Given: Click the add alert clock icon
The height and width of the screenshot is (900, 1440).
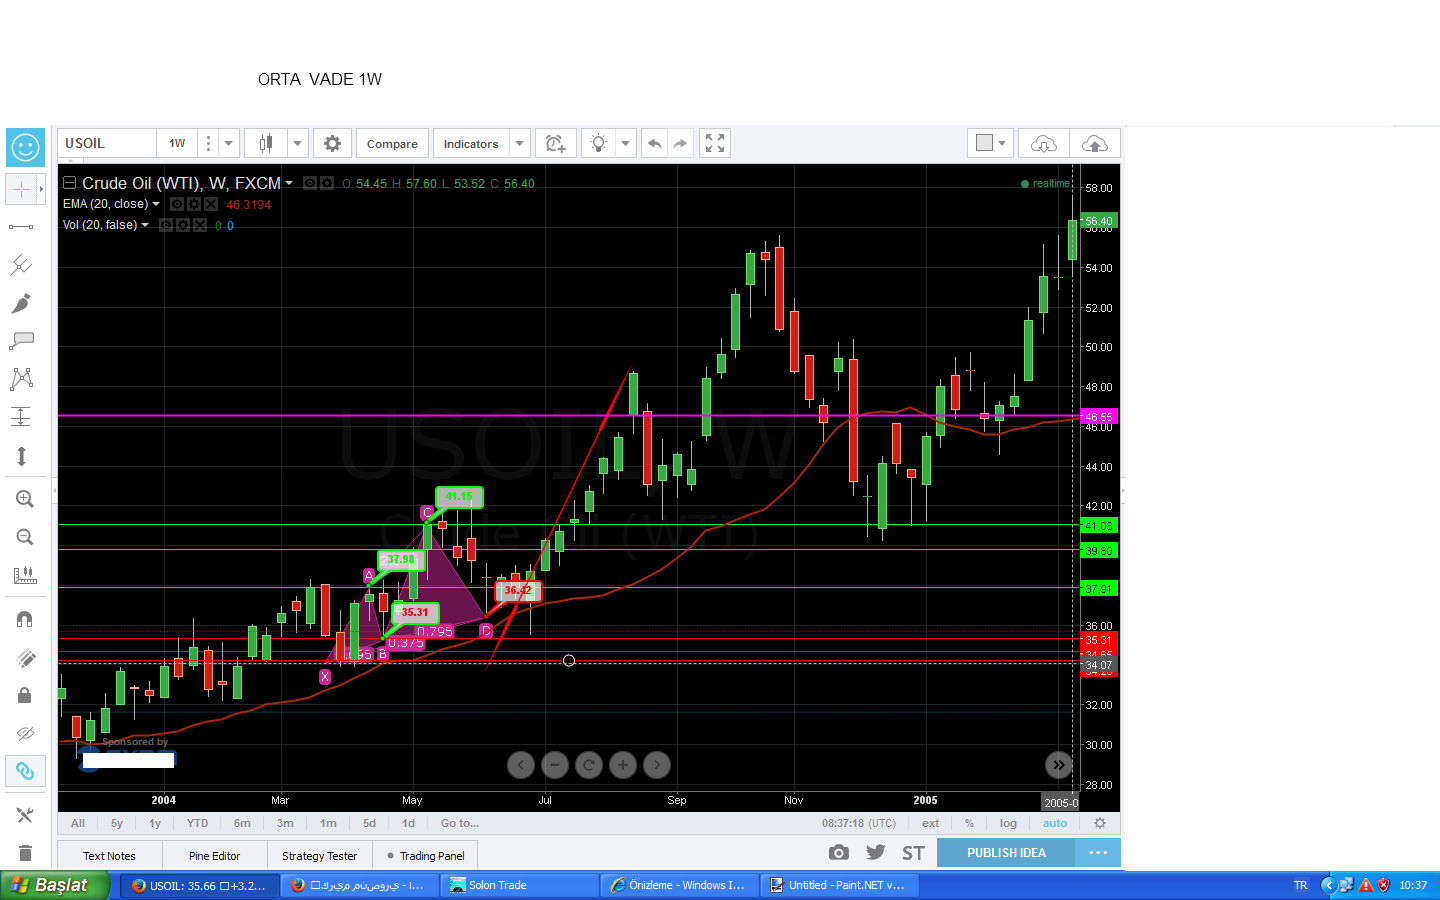Looking at the screenshot, I should (x=555, y=143).
